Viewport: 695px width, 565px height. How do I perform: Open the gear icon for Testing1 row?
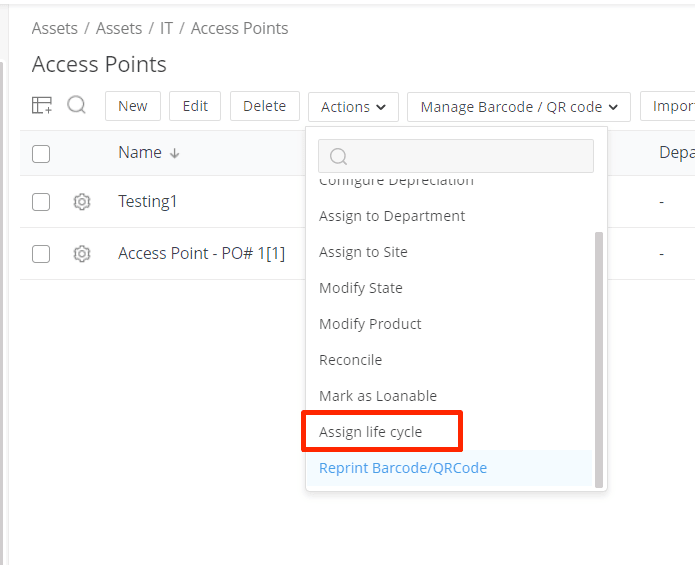(82, 202)
